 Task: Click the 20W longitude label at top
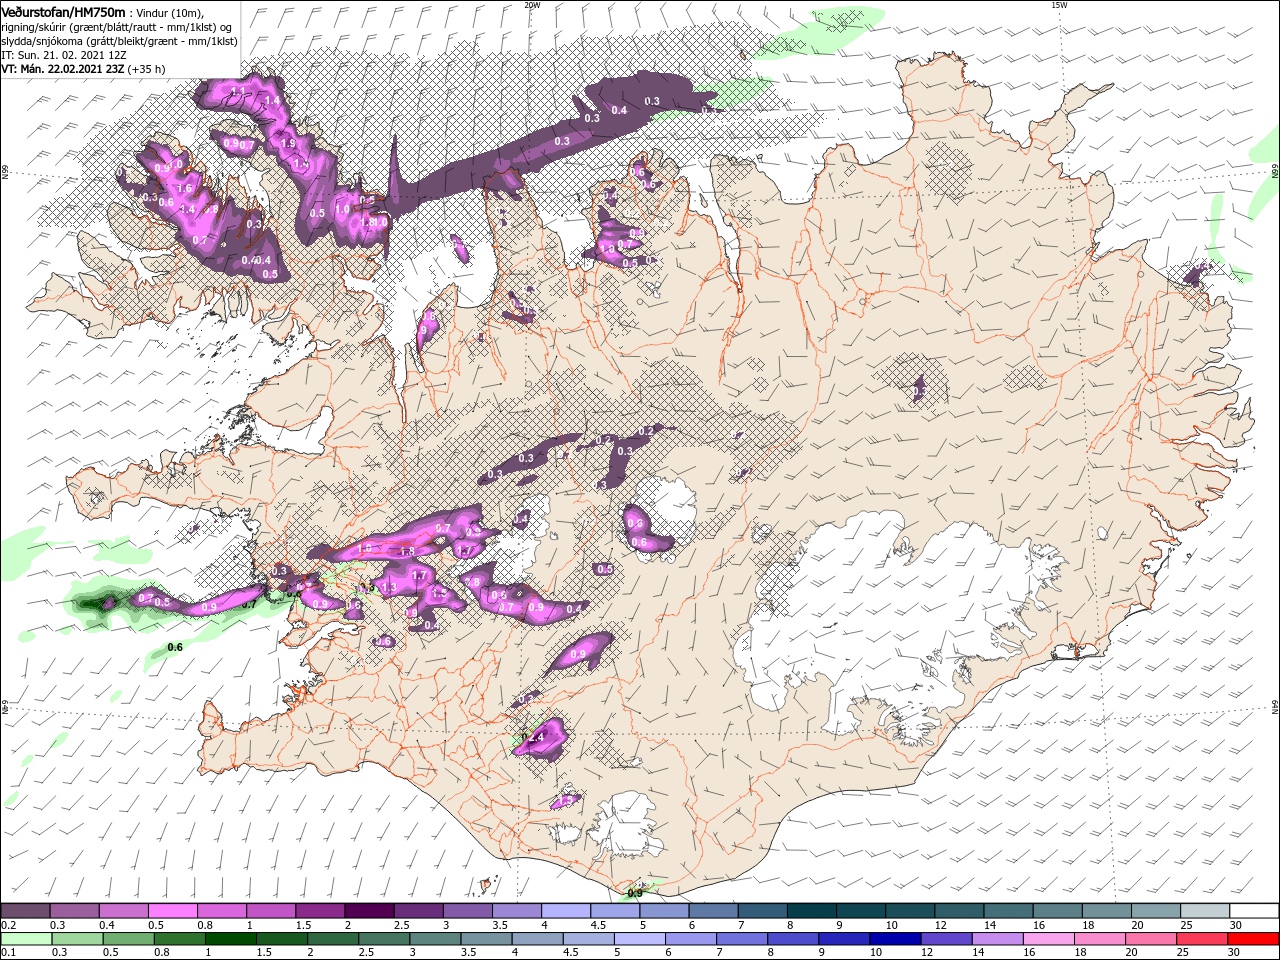pyautogui.click(x=532, y=5)
